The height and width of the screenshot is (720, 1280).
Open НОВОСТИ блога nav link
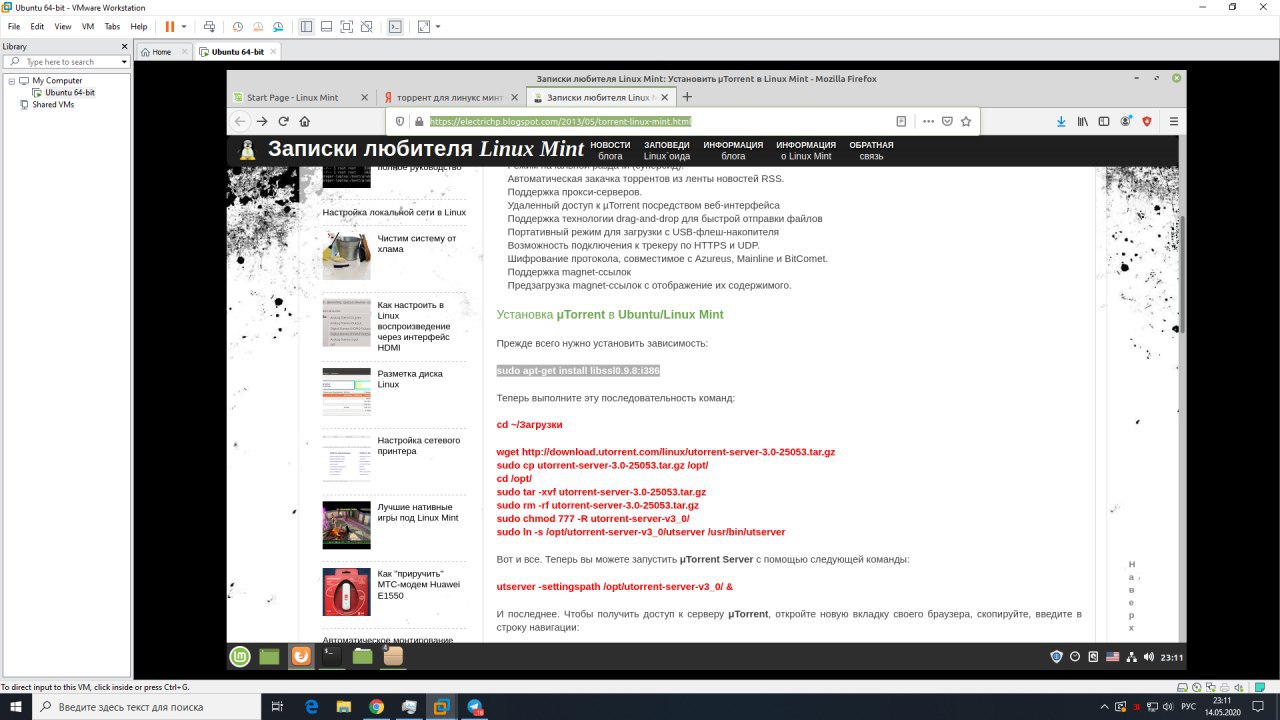pyautogui.click(x=610, y=150)
